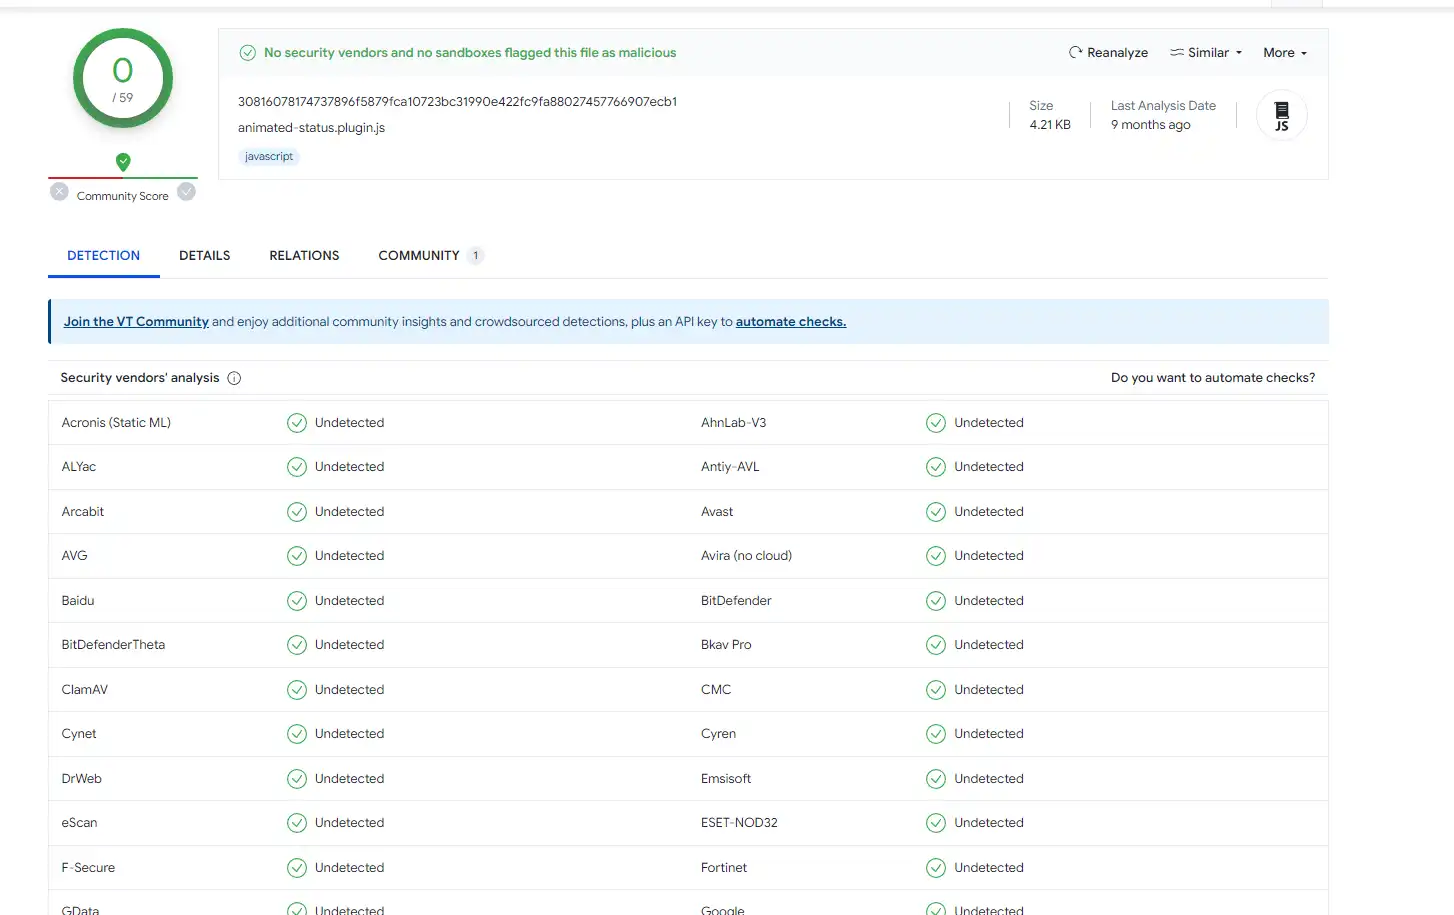Click the Undetected text for Fortinet
This screenshot has height=915, width=1454.
pyautogui.click(x=989, y=868)
